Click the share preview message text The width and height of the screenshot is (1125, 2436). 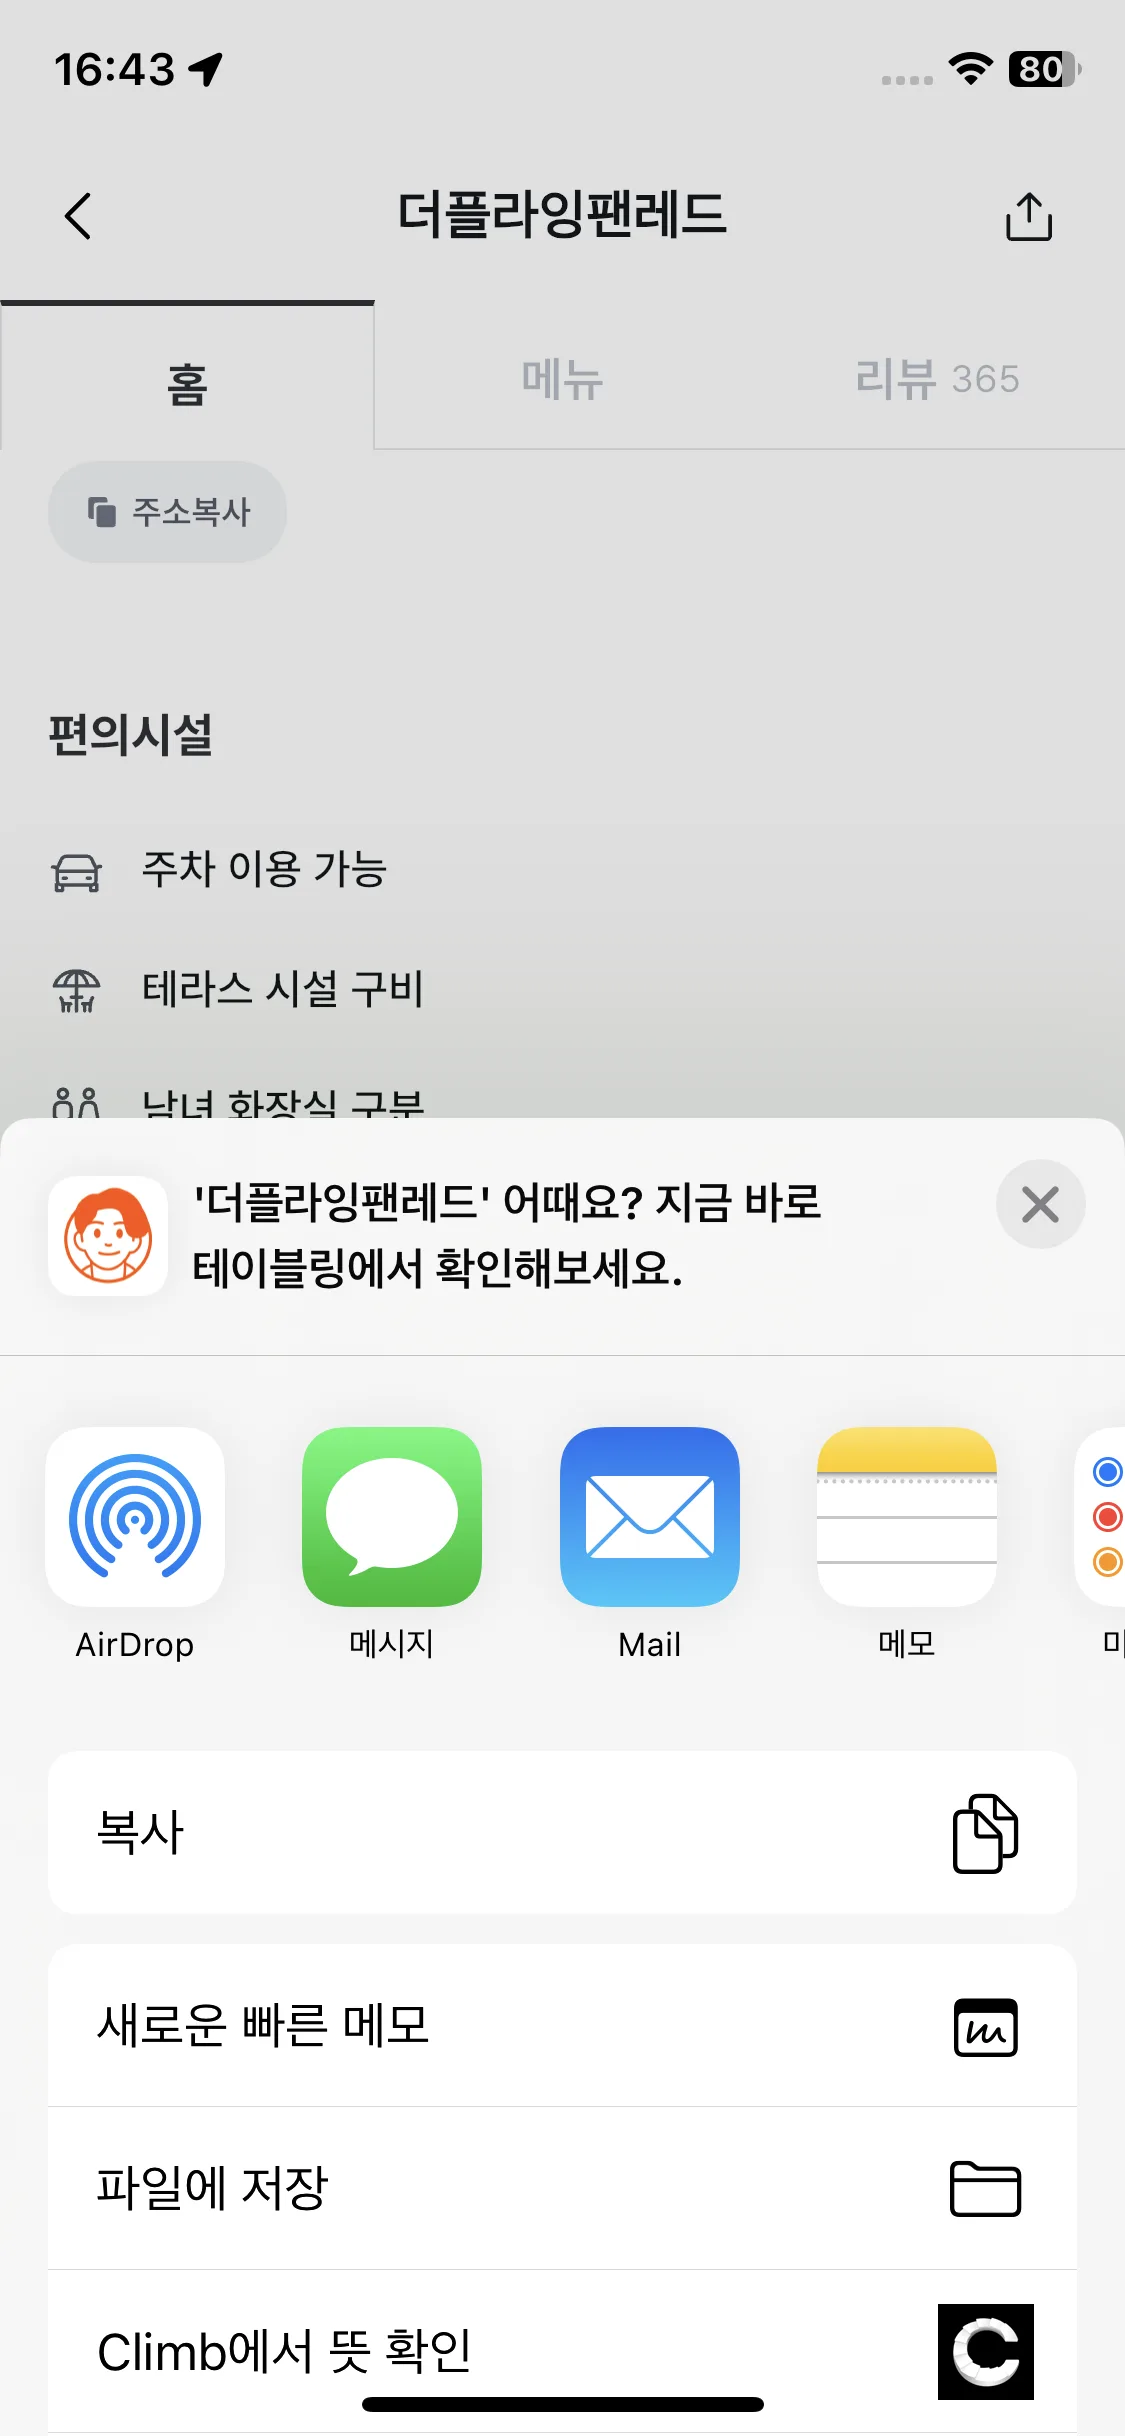pyautogui.click(x=507, y=1235)
